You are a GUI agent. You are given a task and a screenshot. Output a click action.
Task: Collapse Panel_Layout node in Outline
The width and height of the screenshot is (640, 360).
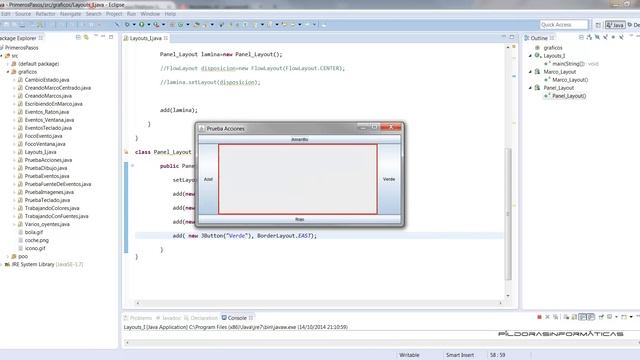click(531, 88)
